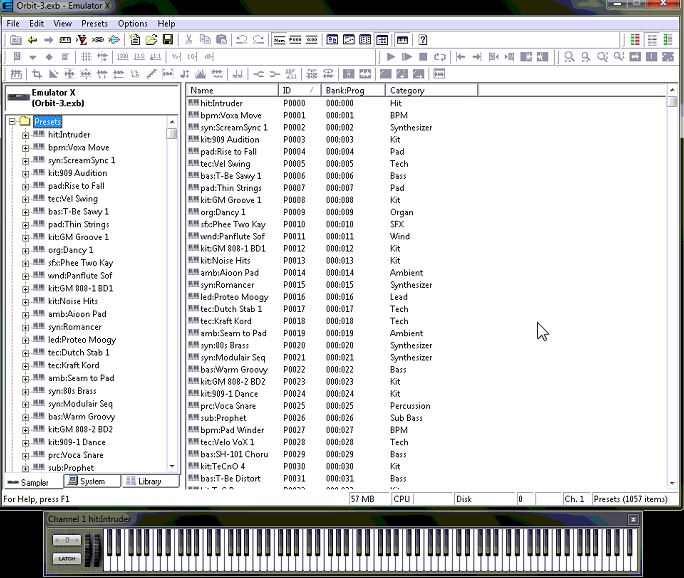684x578 pixels.
Task: Toggle the Name display mode button
Action: click(x=279, y=40)
